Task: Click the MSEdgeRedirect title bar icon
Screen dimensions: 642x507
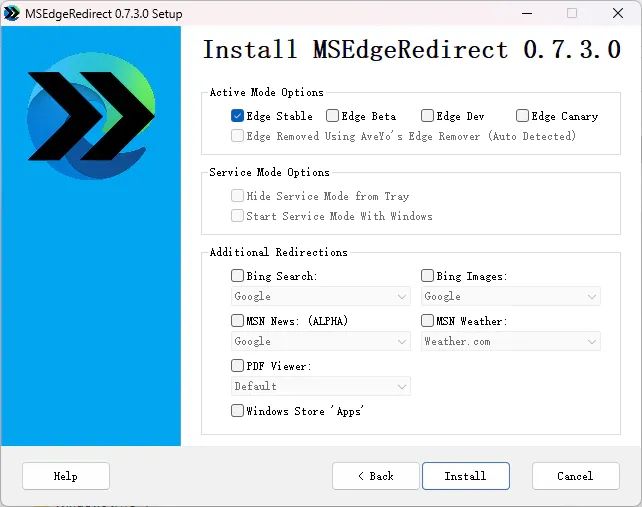Action: tap(11, 13)
